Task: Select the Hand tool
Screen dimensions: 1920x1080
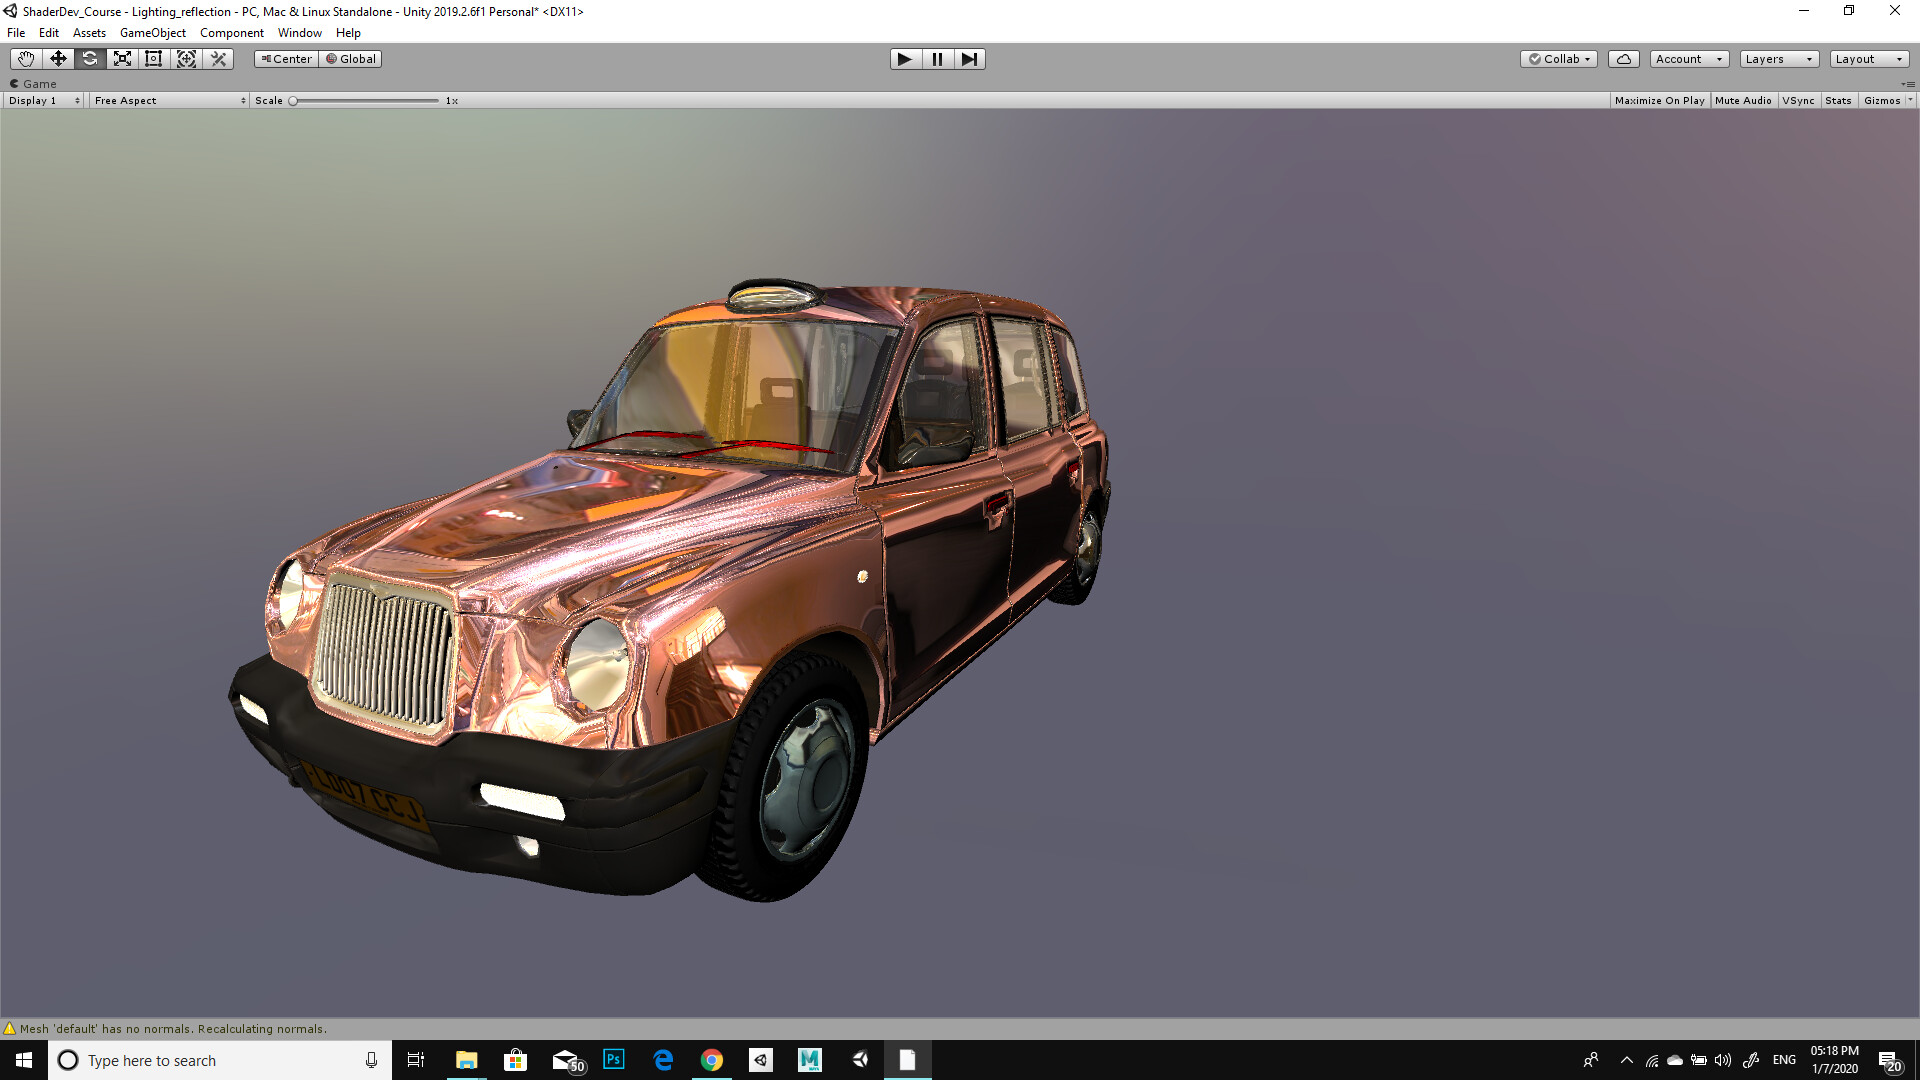Action: pos(26,59)
